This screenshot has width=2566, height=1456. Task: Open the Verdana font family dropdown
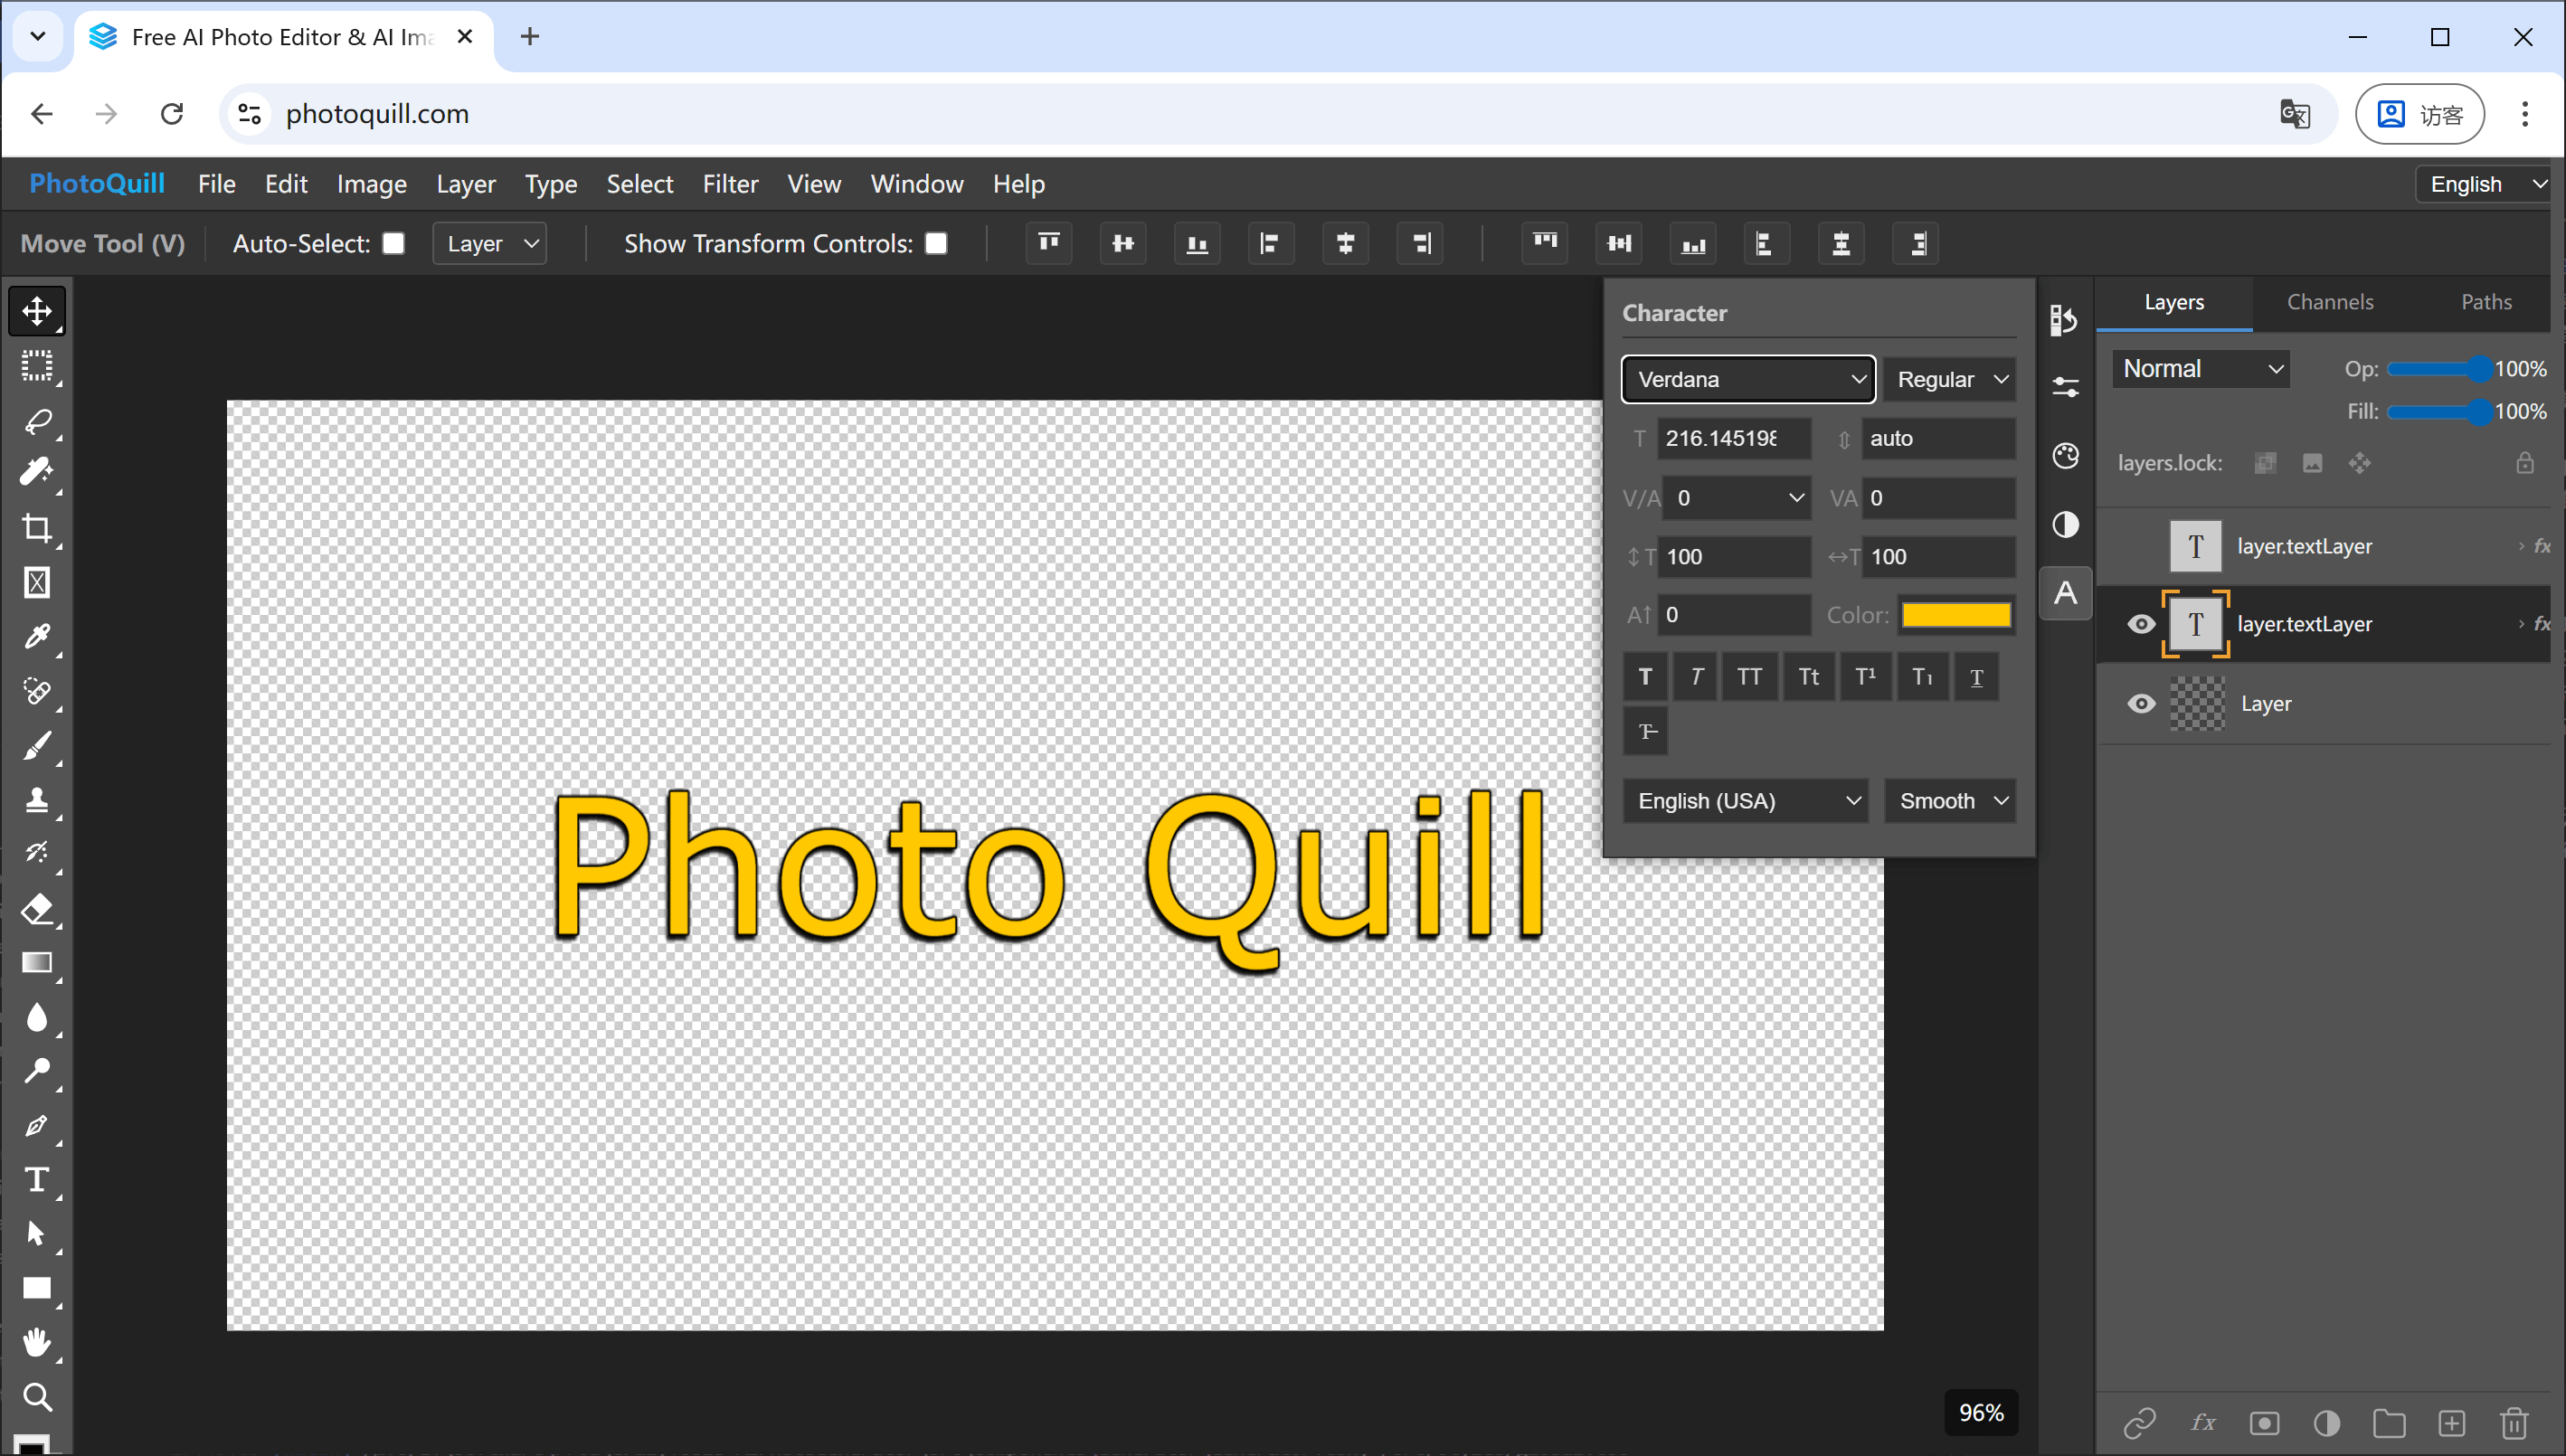pos(1748,379)
